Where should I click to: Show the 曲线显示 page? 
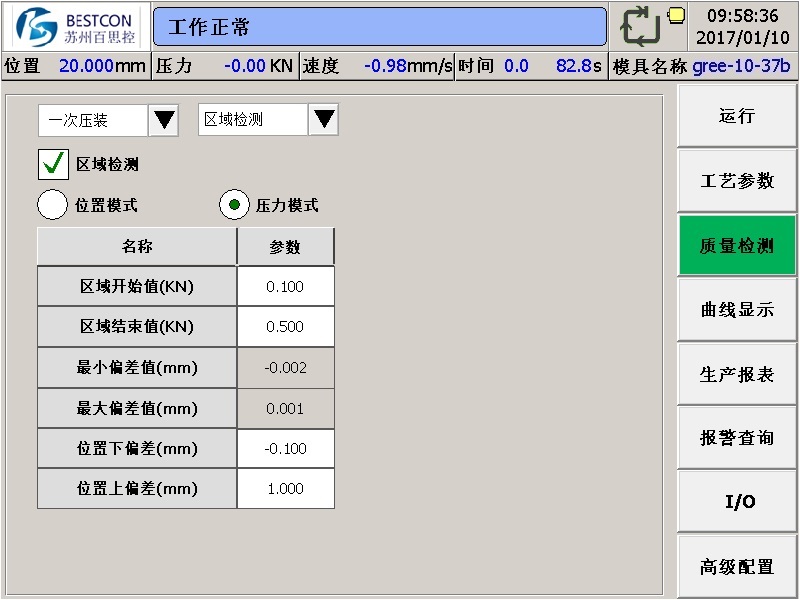[737, 310]
